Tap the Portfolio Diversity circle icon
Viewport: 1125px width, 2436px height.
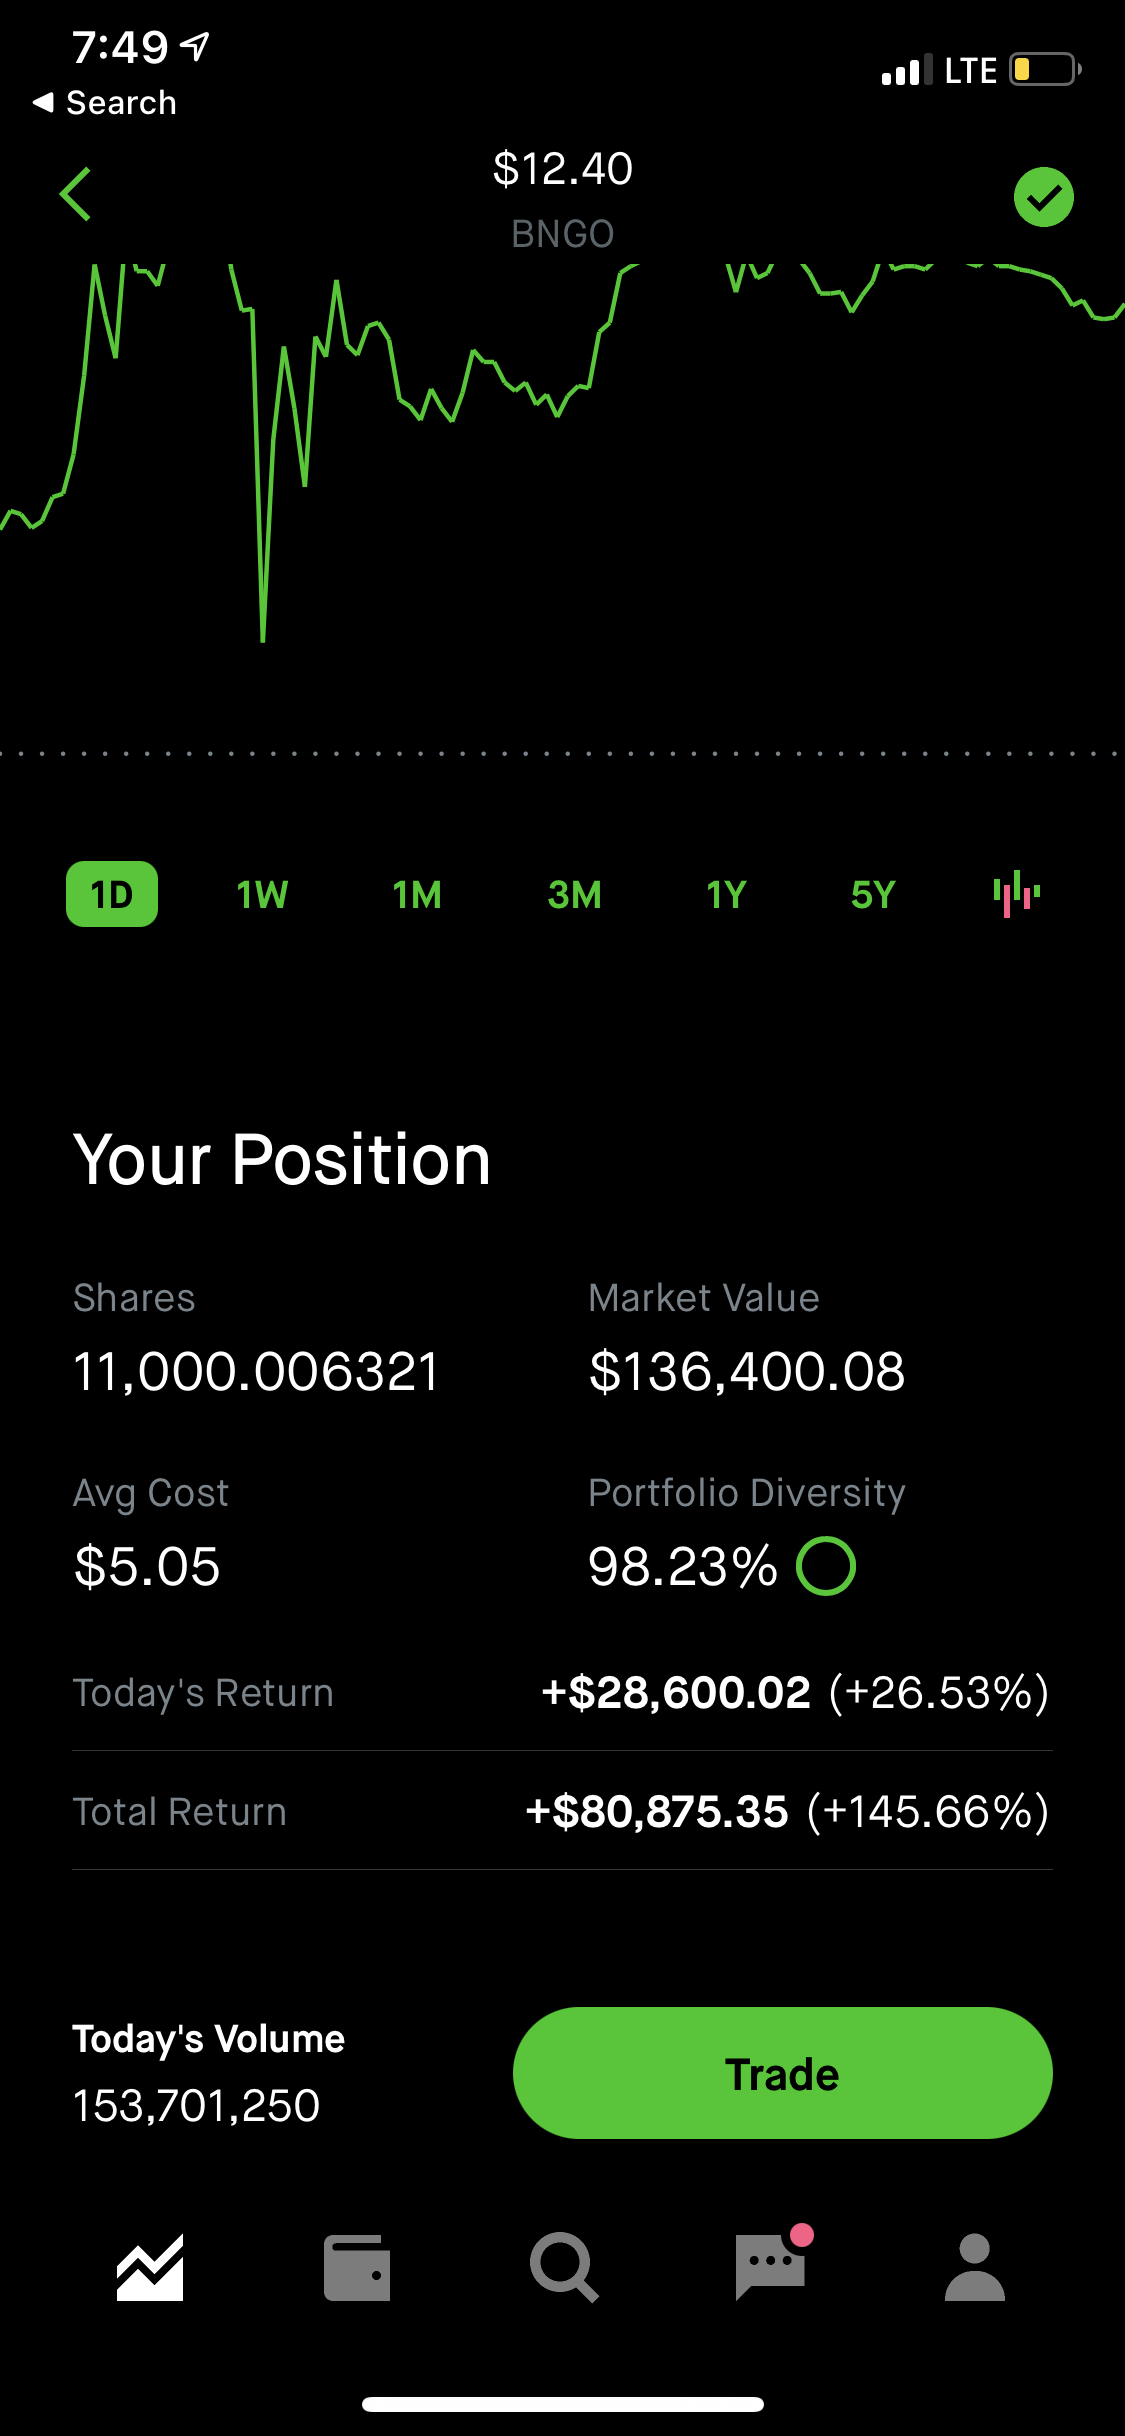click(826, 1566)
